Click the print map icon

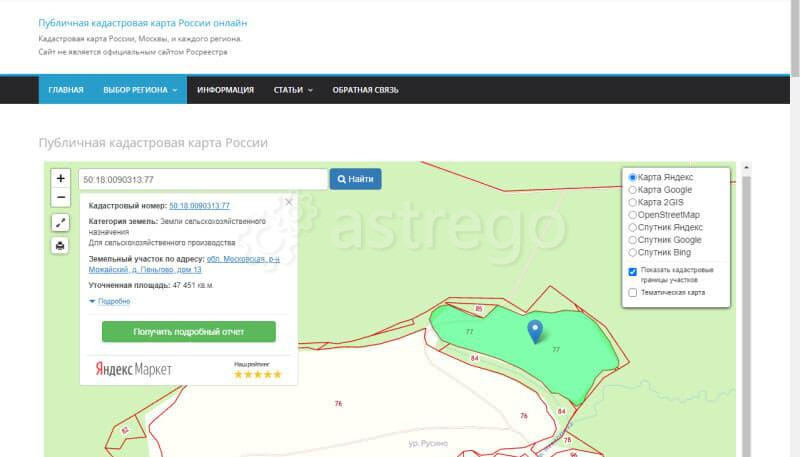[61, 246]
